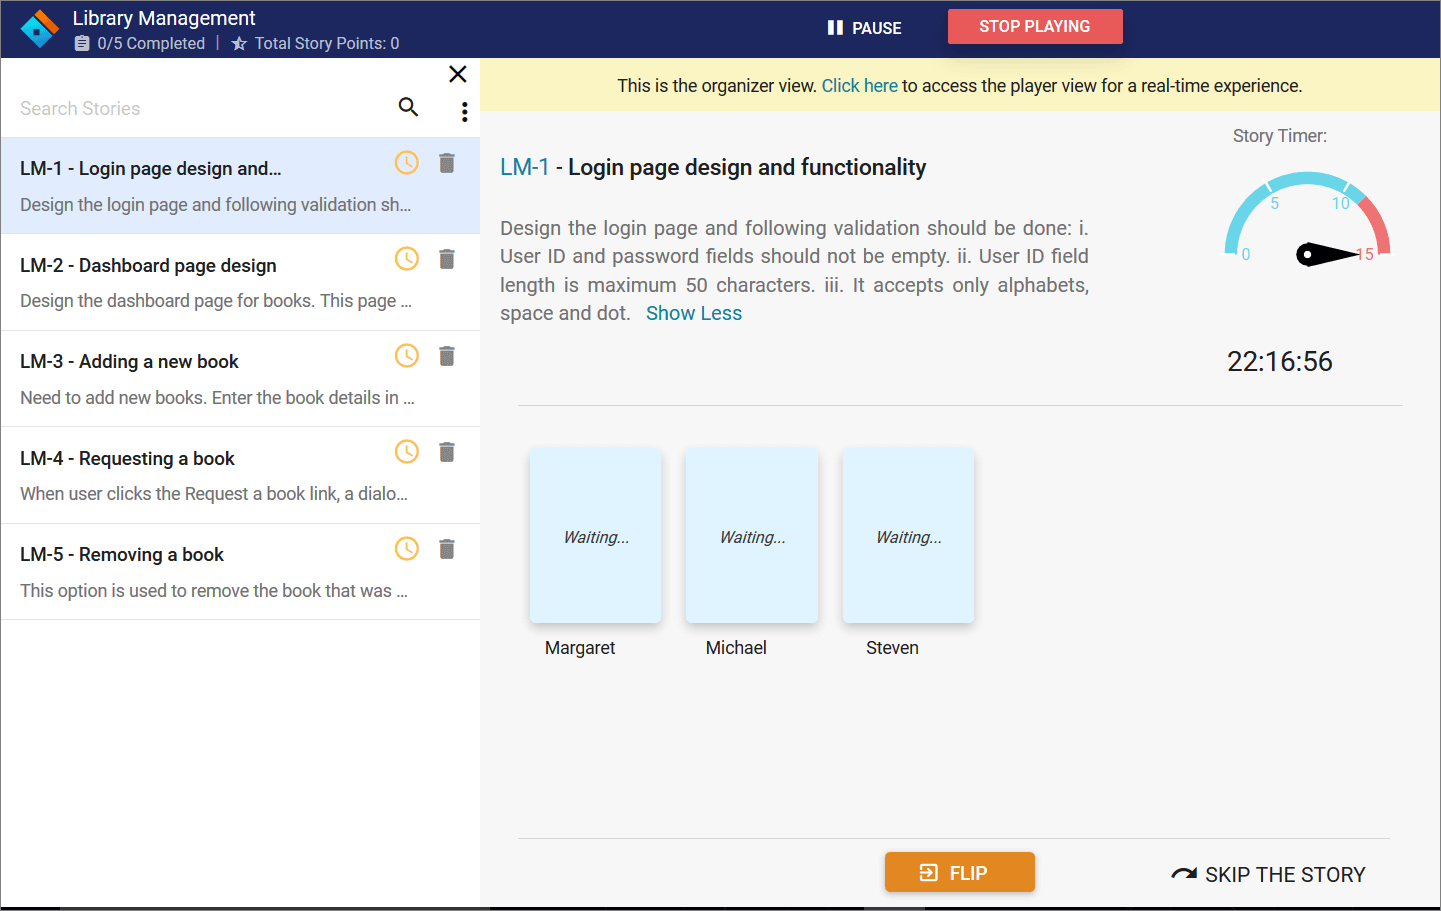Delete LM-2 using its trash icon

[x=446, y=258]
